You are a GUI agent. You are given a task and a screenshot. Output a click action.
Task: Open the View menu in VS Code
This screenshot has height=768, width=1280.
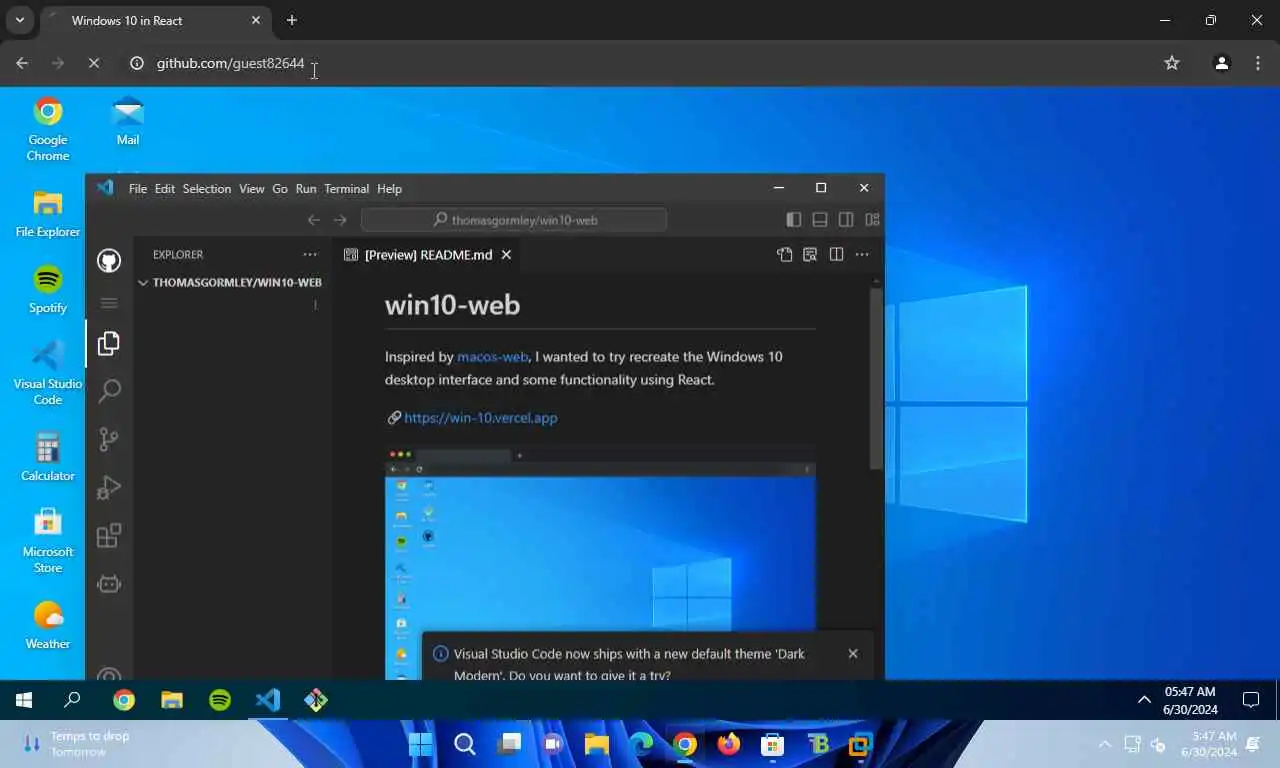pos(252,189)
